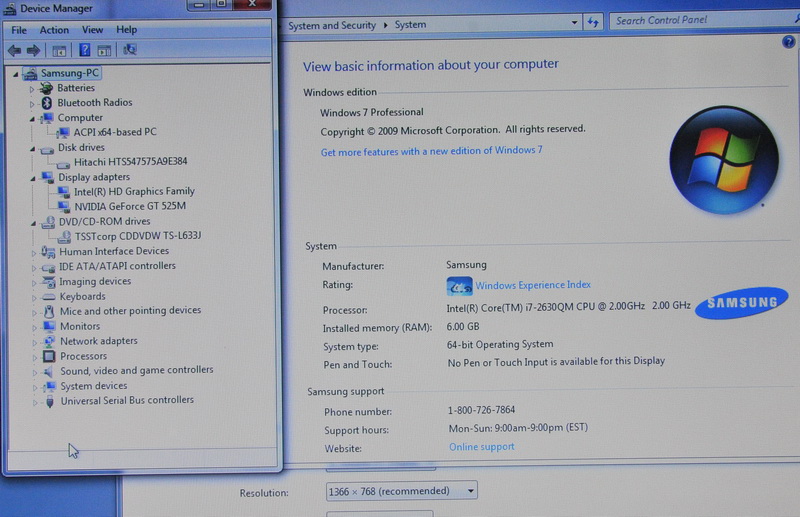This screenshot has width=800, height=517.
Task: Click the Keyboards icon
Action: (49, 297)
